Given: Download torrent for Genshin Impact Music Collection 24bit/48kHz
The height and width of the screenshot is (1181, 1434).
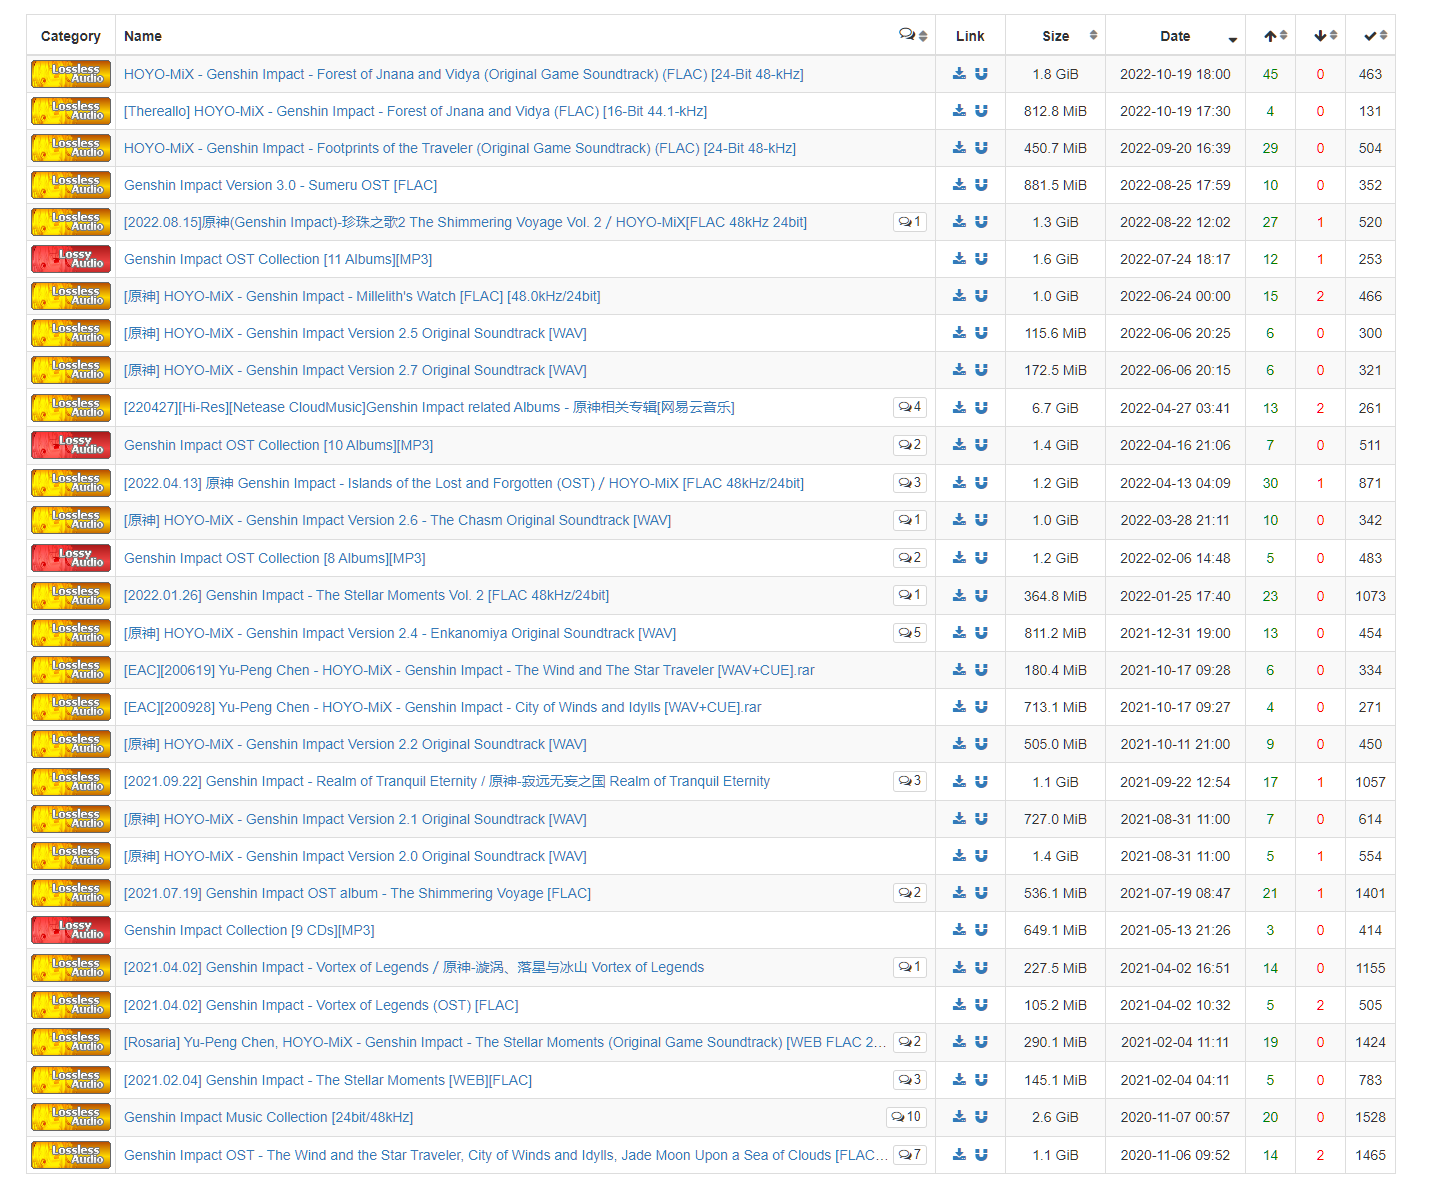Looking at the screenshot, I should coord(959,1117).
